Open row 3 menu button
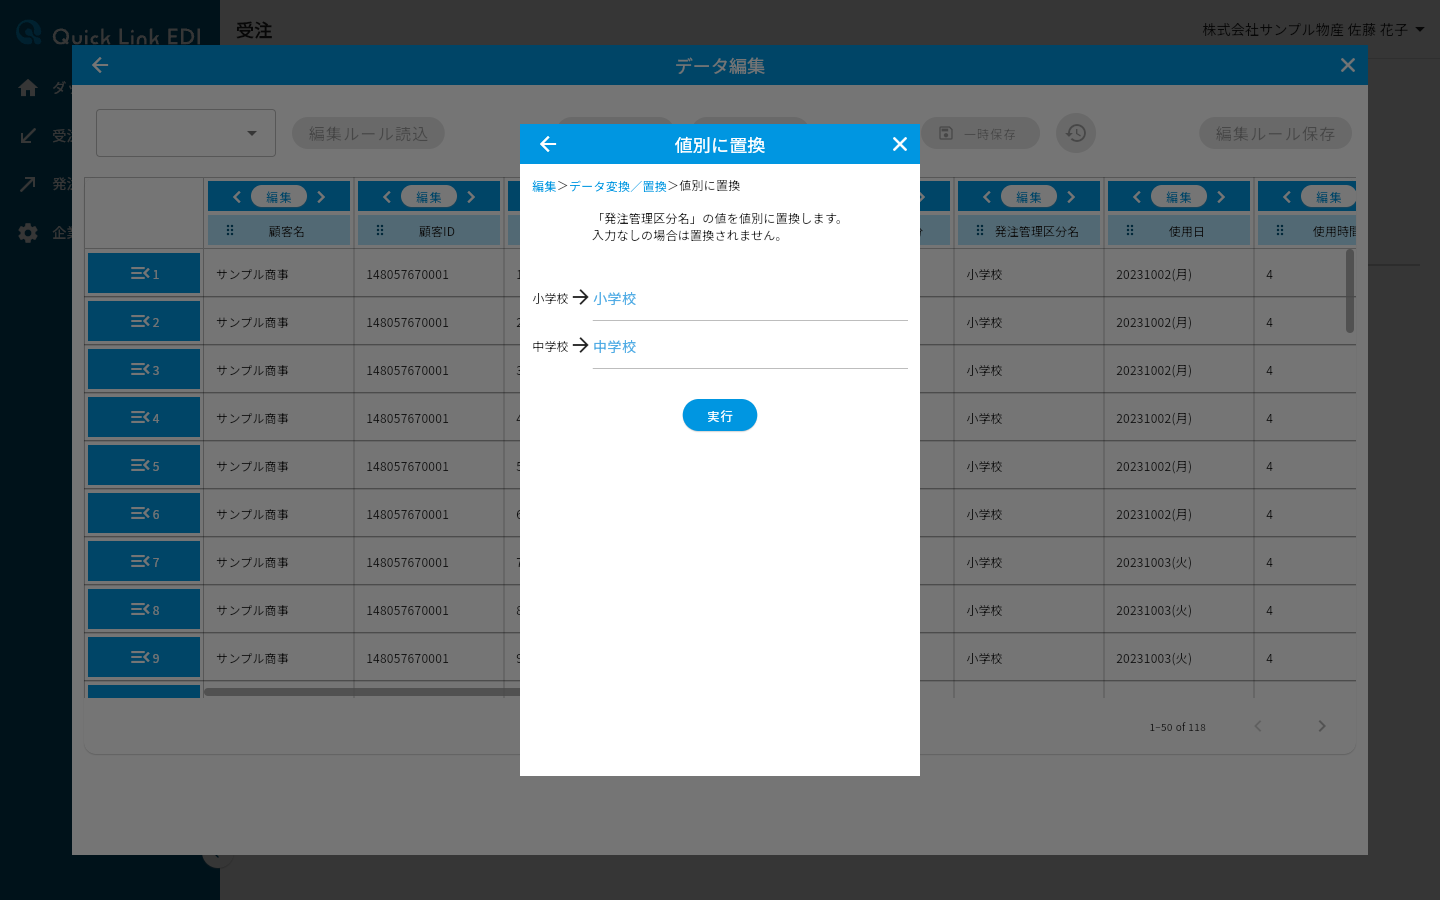 coord(144,369)
